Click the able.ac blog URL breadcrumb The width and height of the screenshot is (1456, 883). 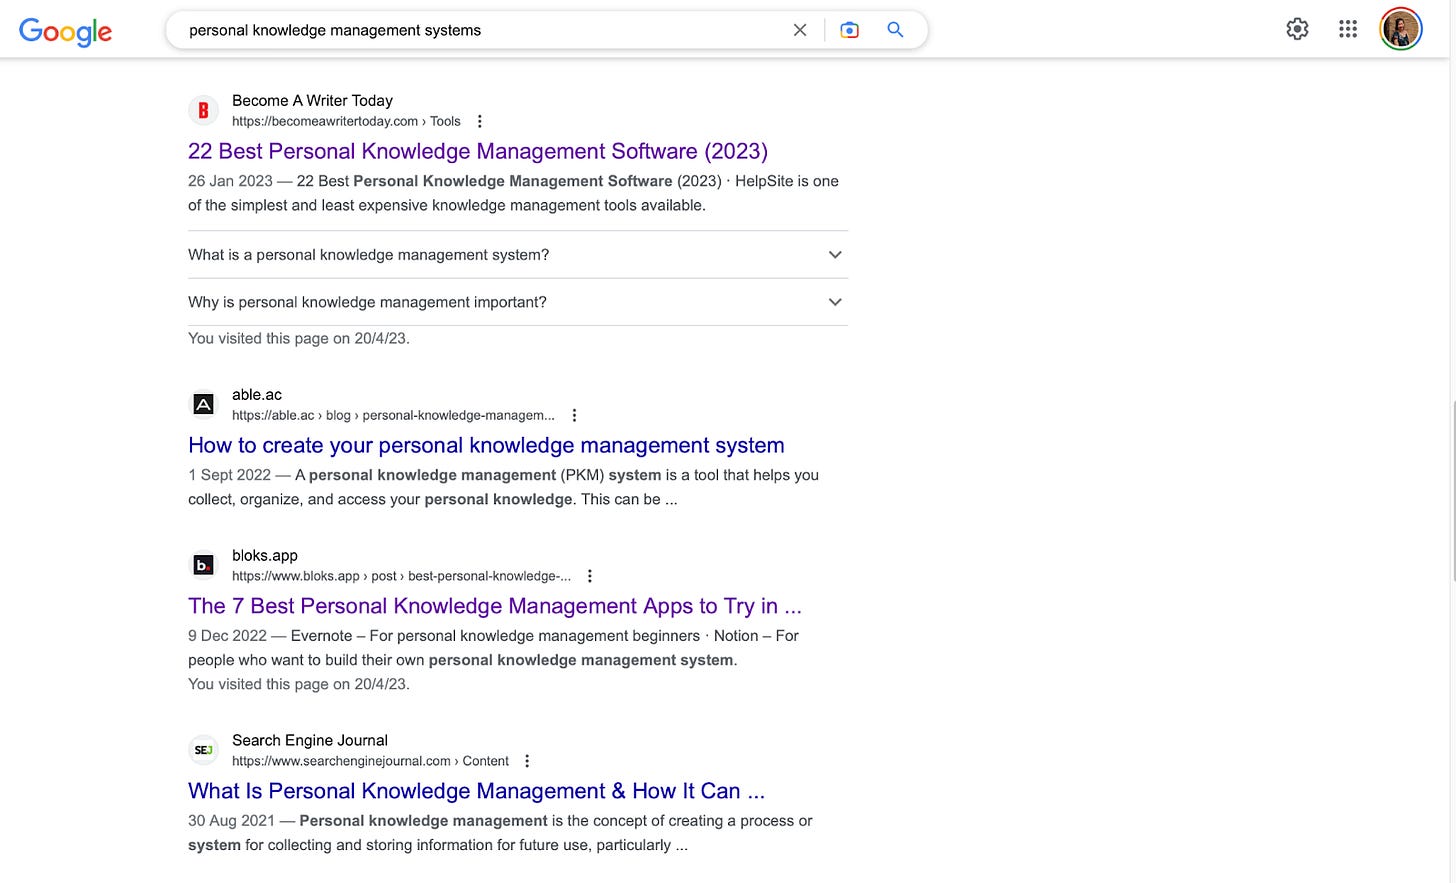393,415
